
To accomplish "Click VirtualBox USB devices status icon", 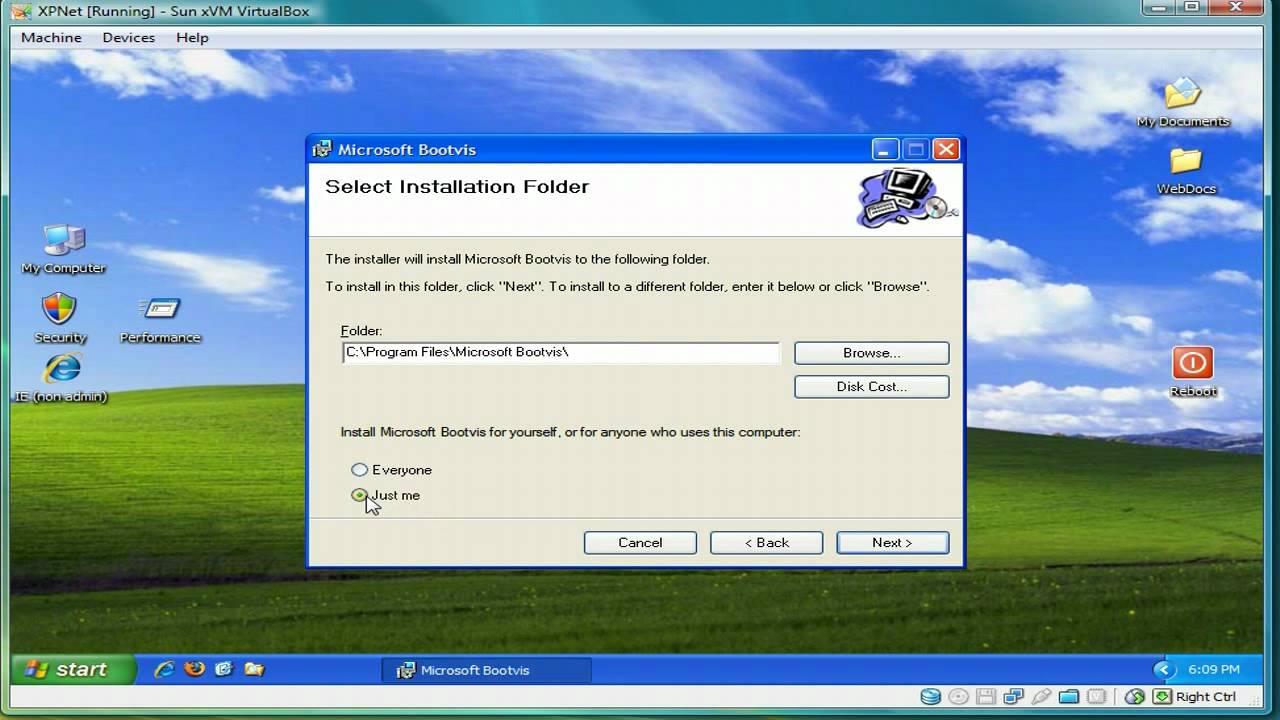I will [1042, 697].
